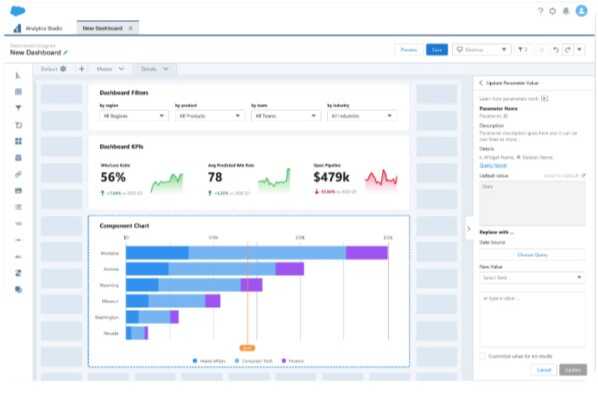Select the bottom left sidebar icon
598x399 pixels.
(18, 290)
